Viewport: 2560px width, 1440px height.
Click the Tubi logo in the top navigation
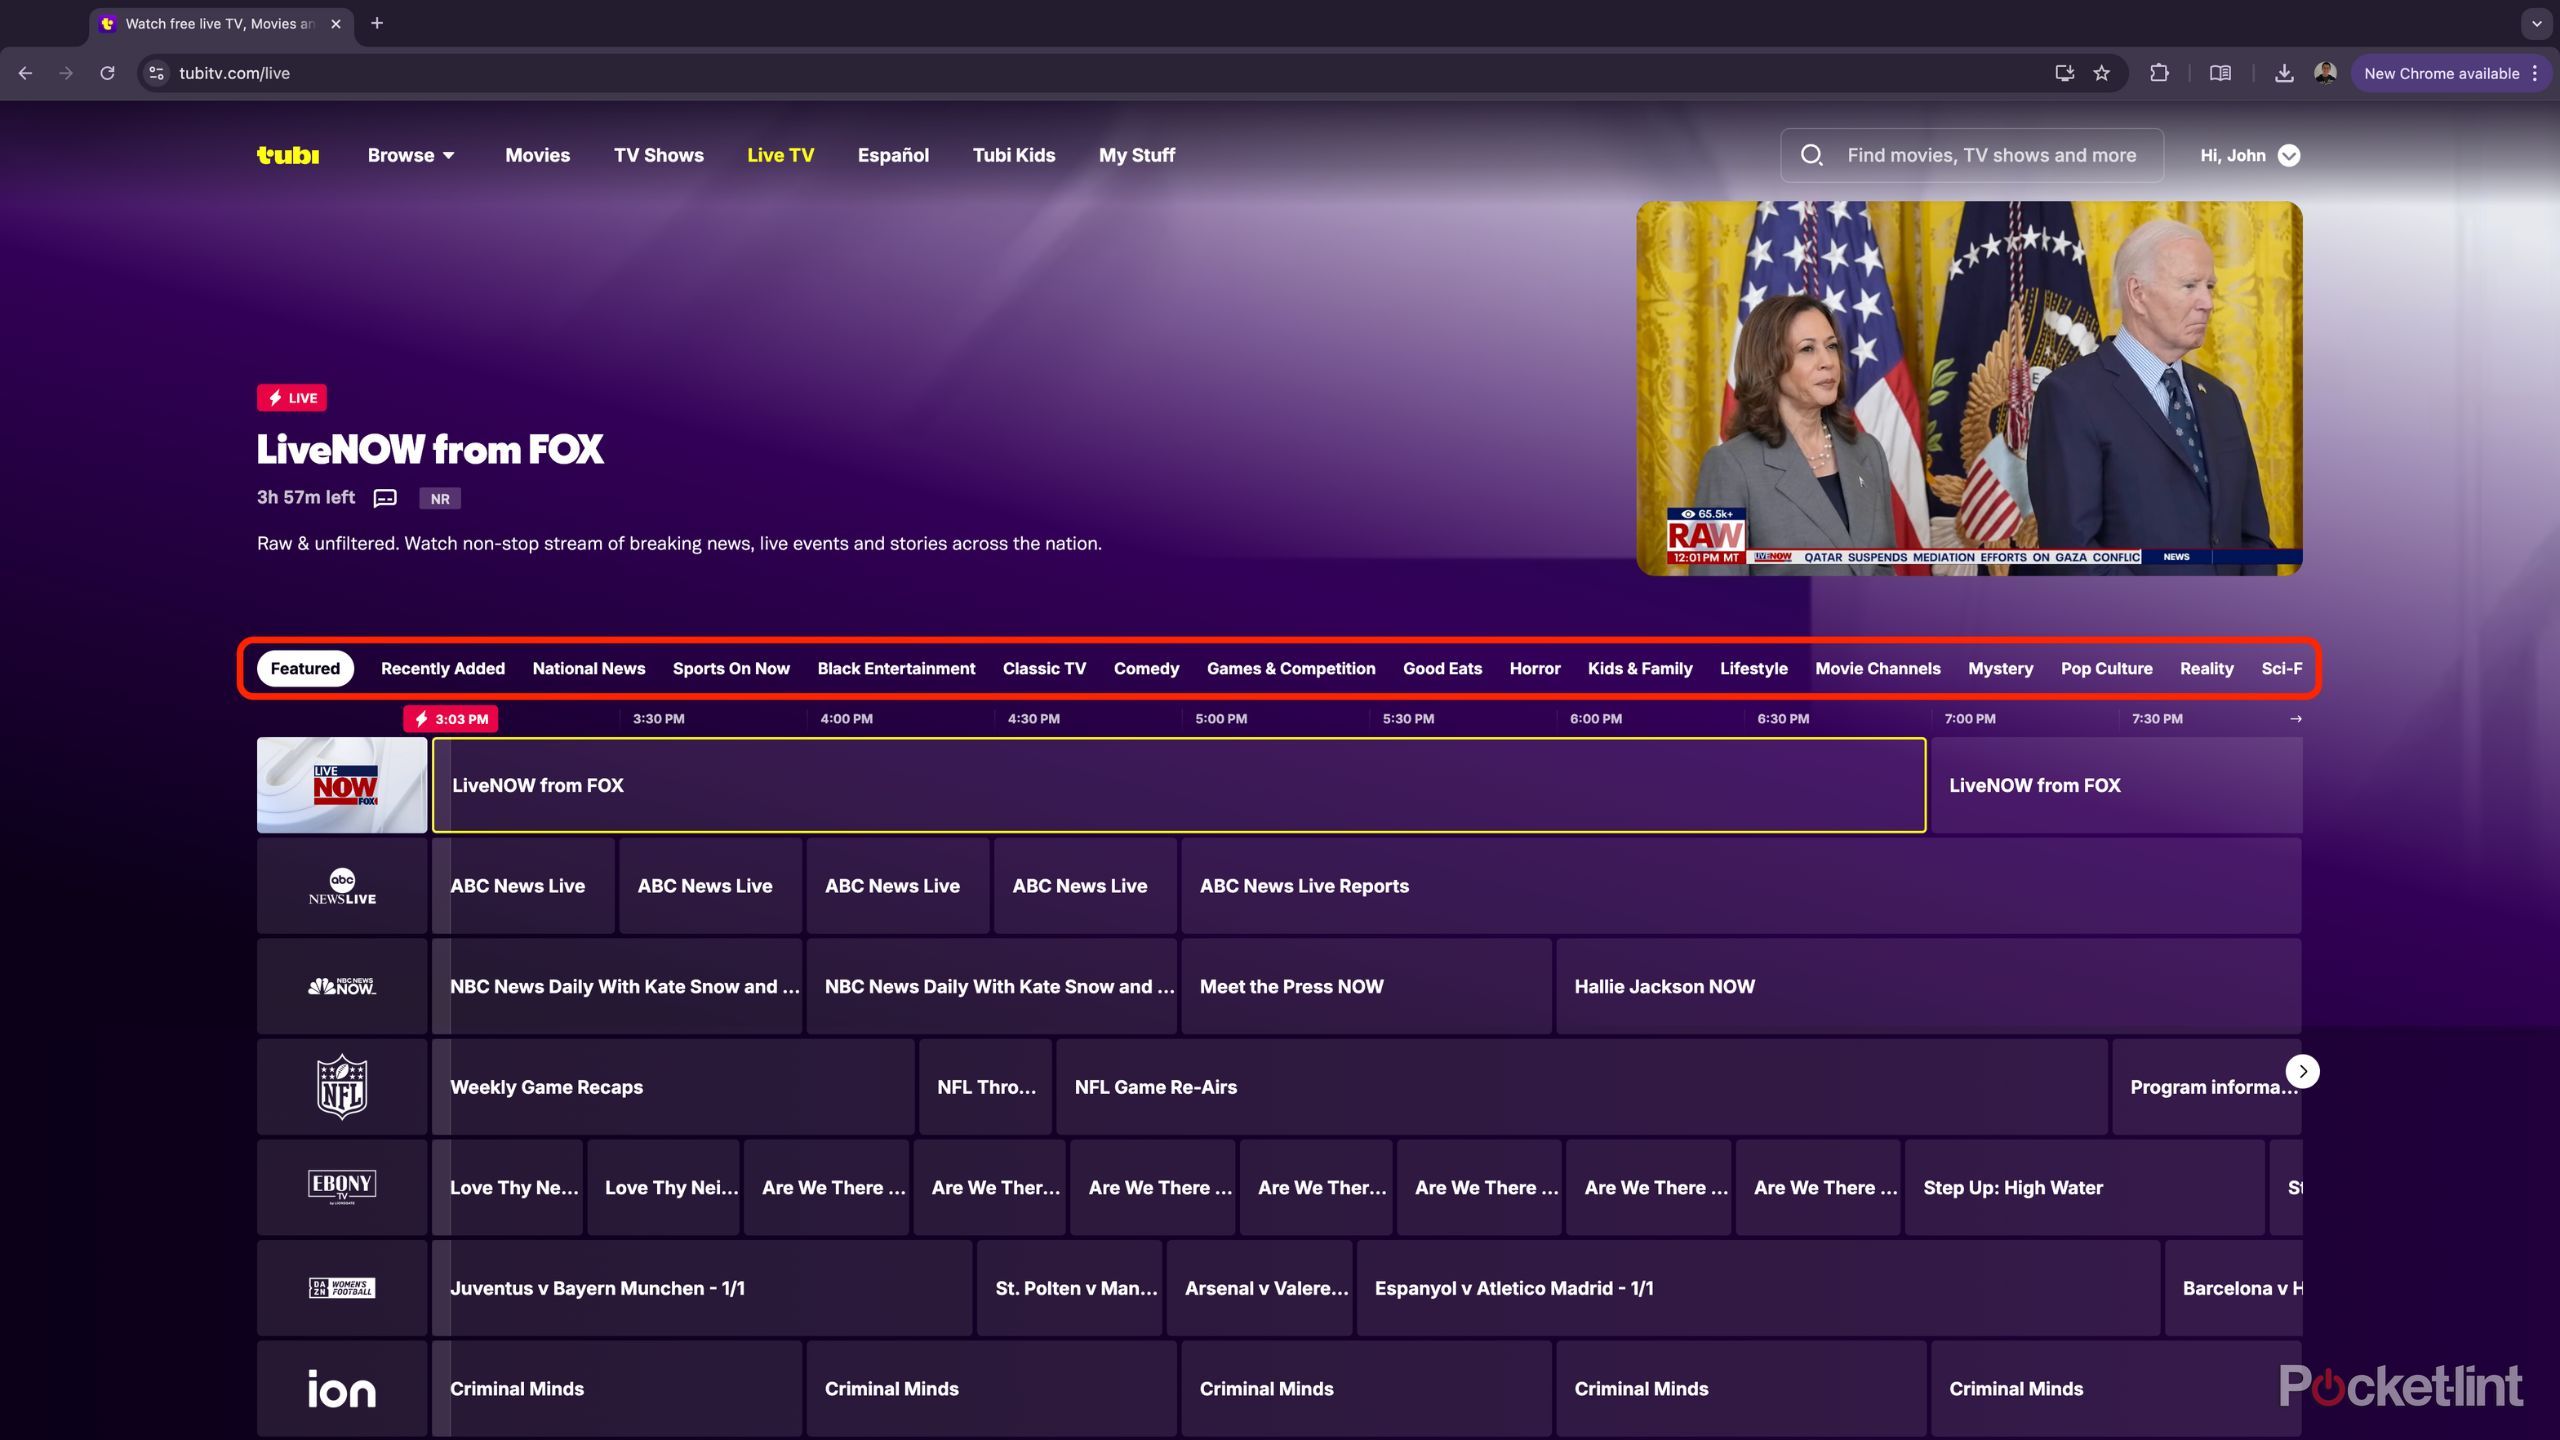tap(287, 155)
